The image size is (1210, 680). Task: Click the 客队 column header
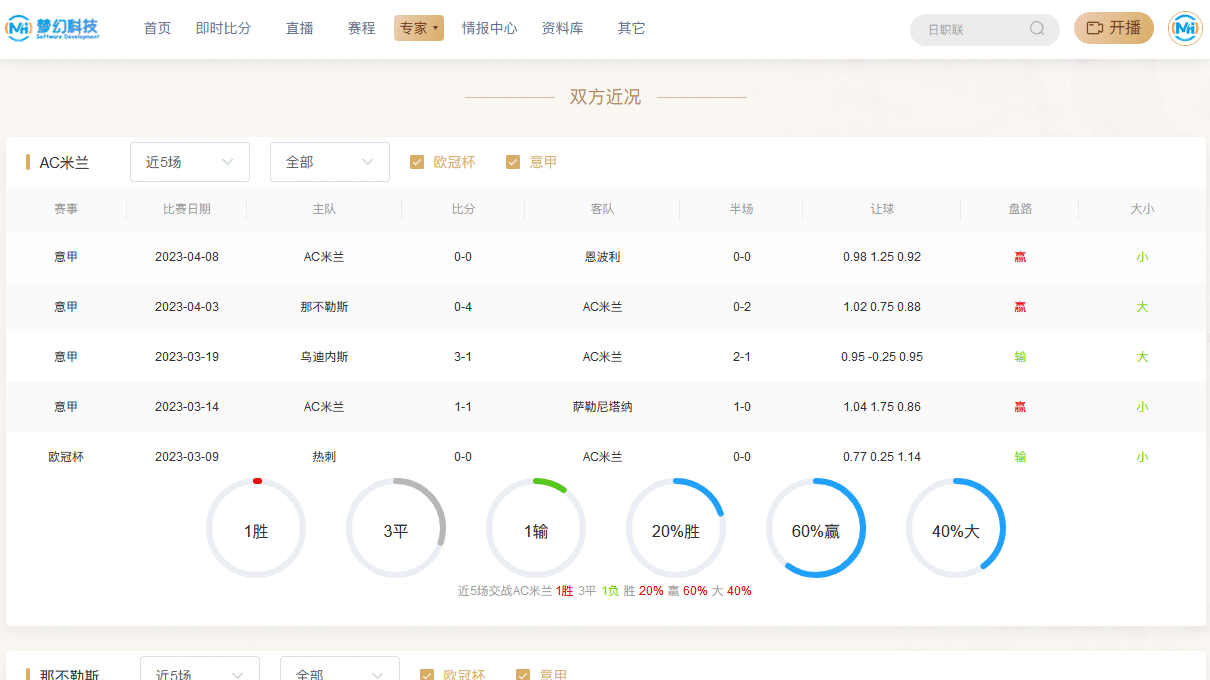[x=602, y=209]
